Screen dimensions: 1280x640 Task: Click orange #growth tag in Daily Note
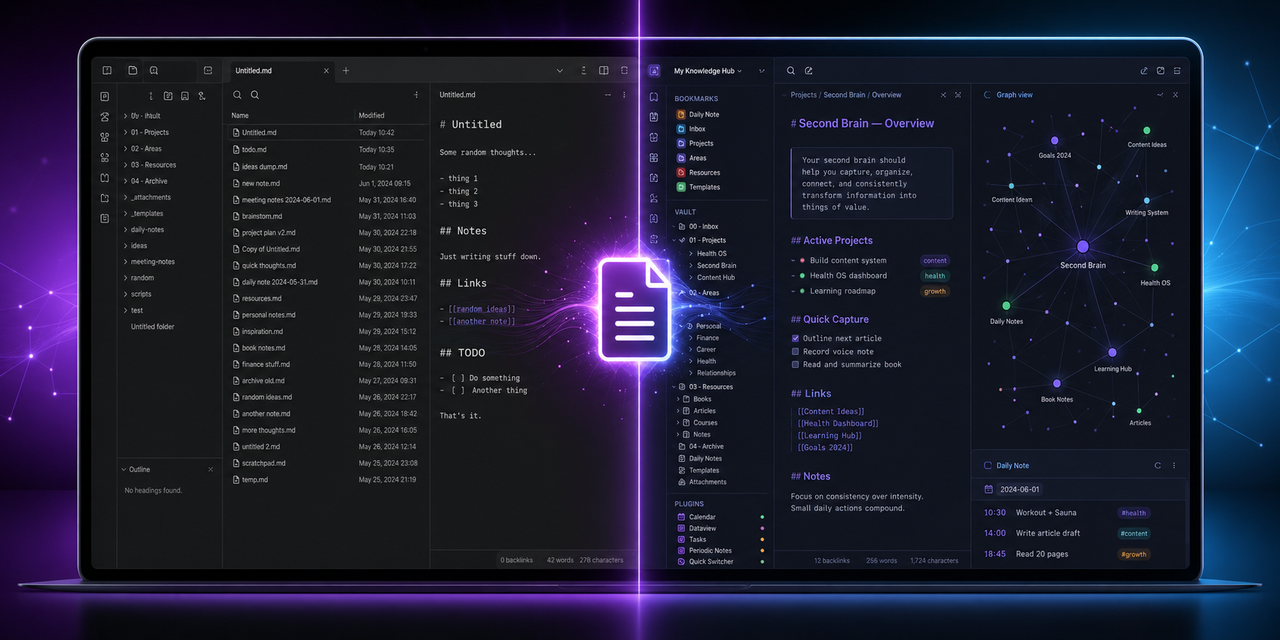tap(1134, 554)
